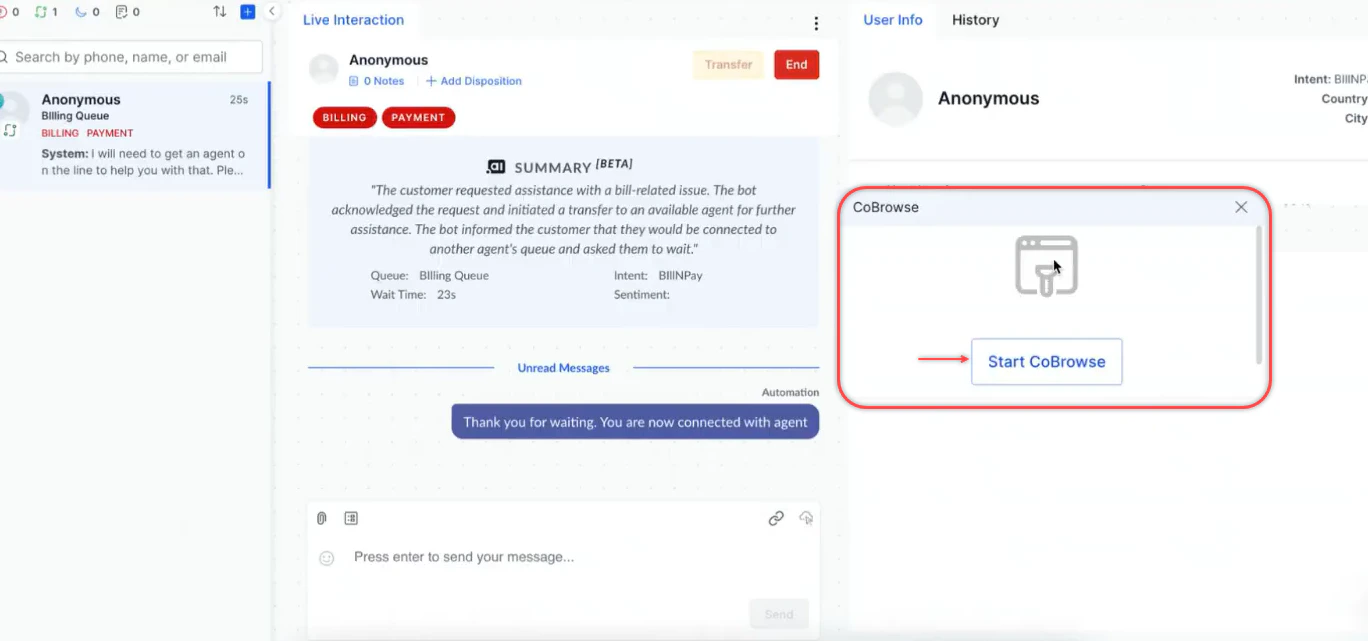
Task: Open the three-dot more options menu
Action: point(816,24)
